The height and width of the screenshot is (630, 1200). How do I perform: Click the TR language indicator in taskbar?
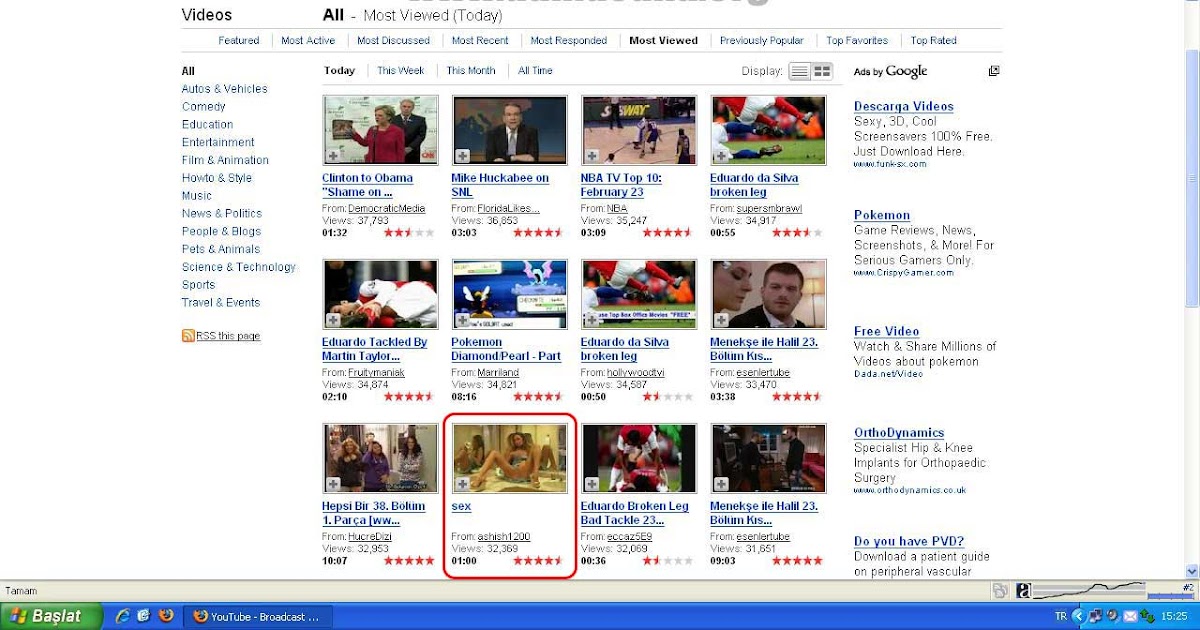[x=1061, y=616]
